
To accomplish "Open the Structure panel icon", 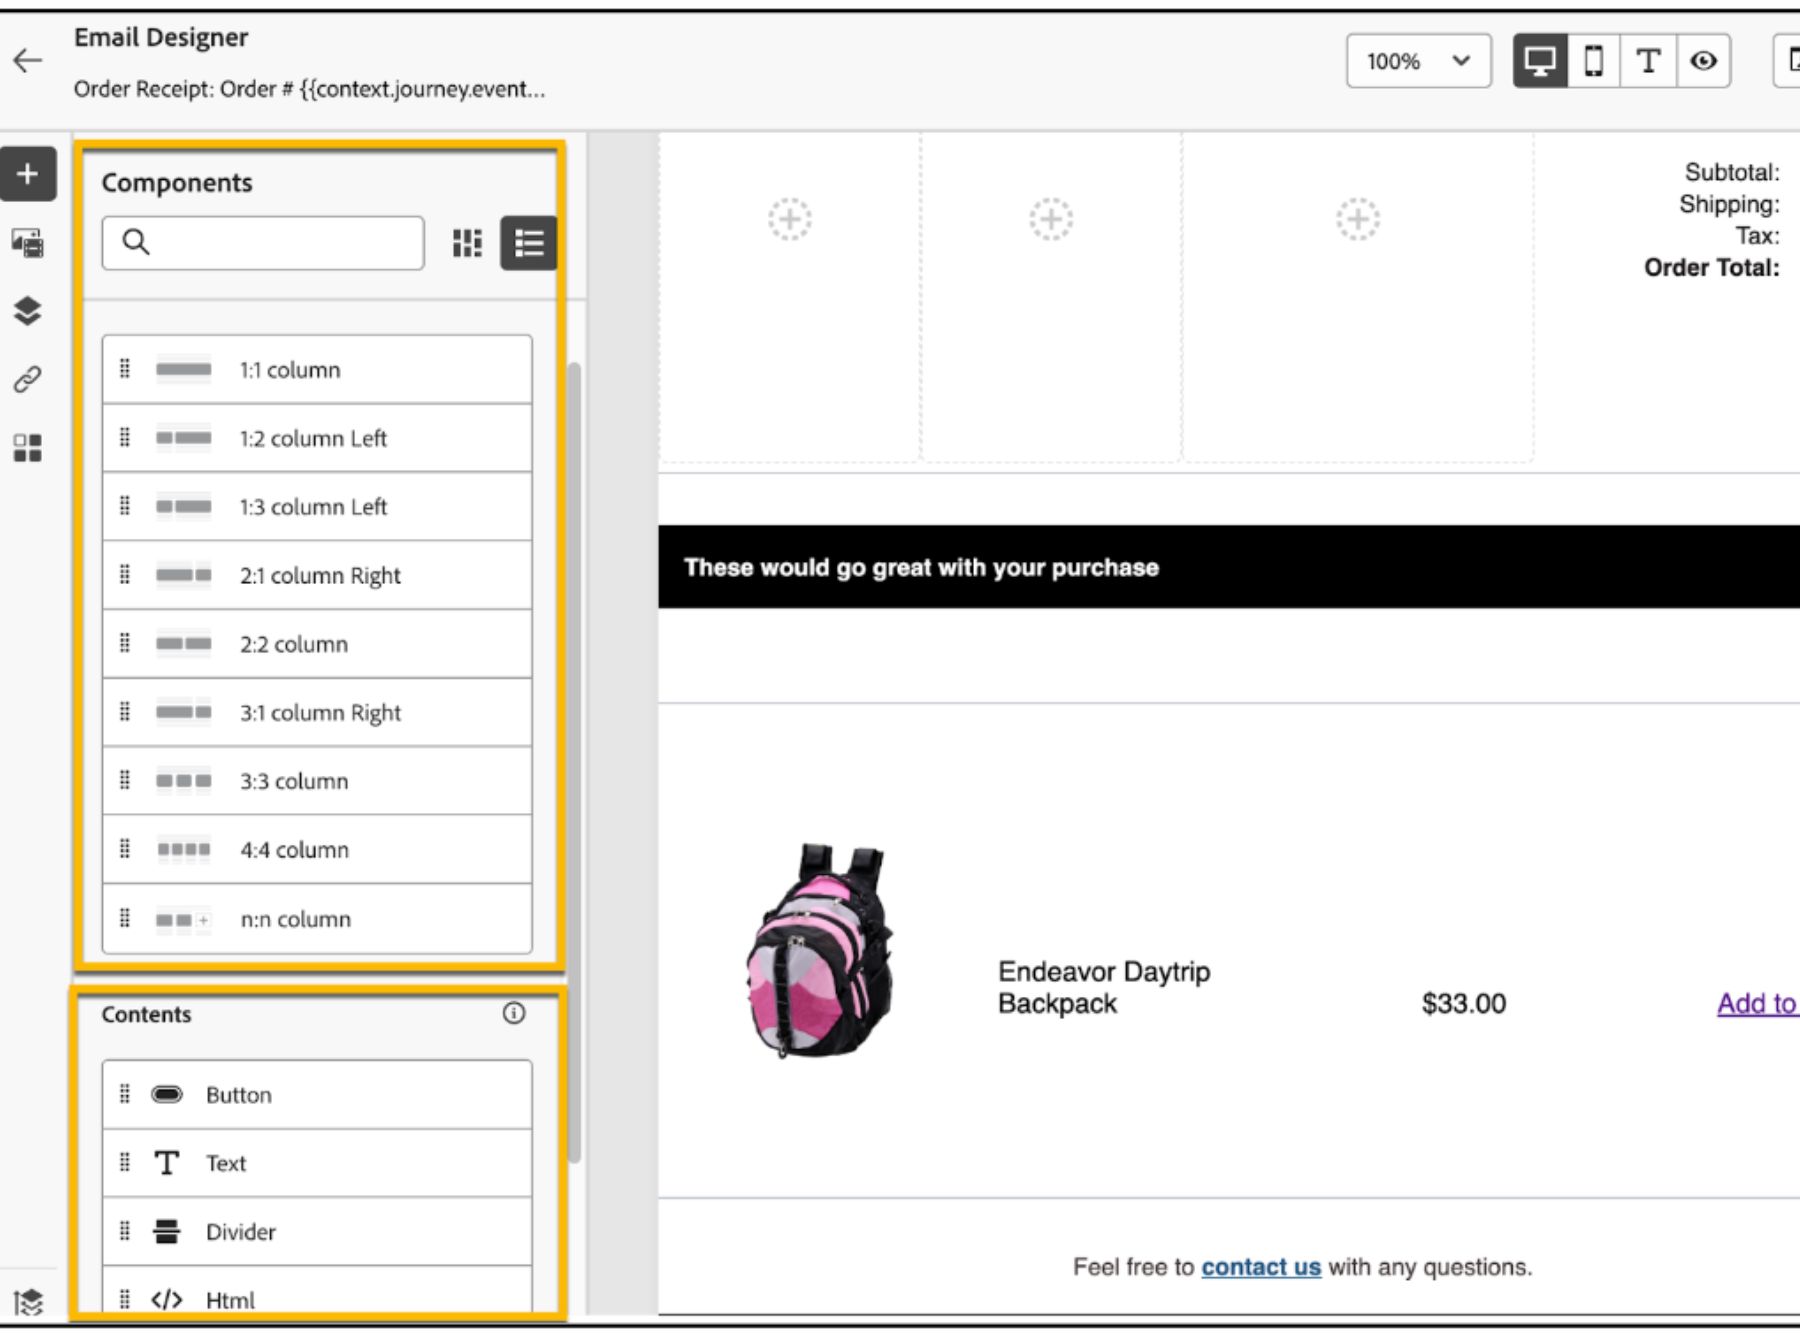I will [28, 311].
